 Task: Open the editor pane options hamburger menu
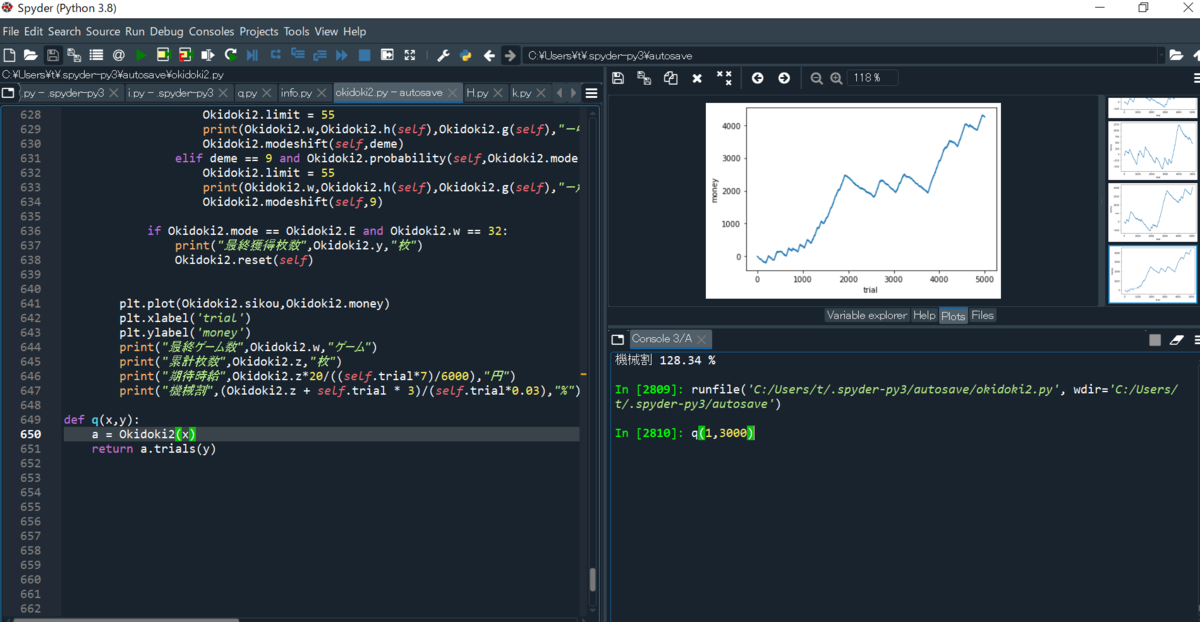coord(591,93)
